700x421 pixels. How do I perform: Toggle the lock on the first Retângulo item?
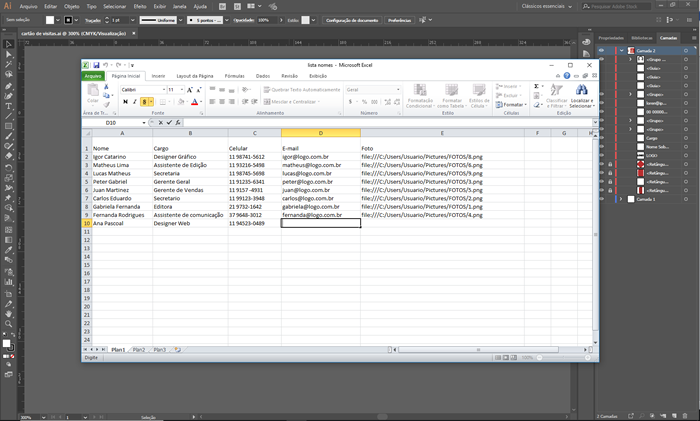click(610, 164)
